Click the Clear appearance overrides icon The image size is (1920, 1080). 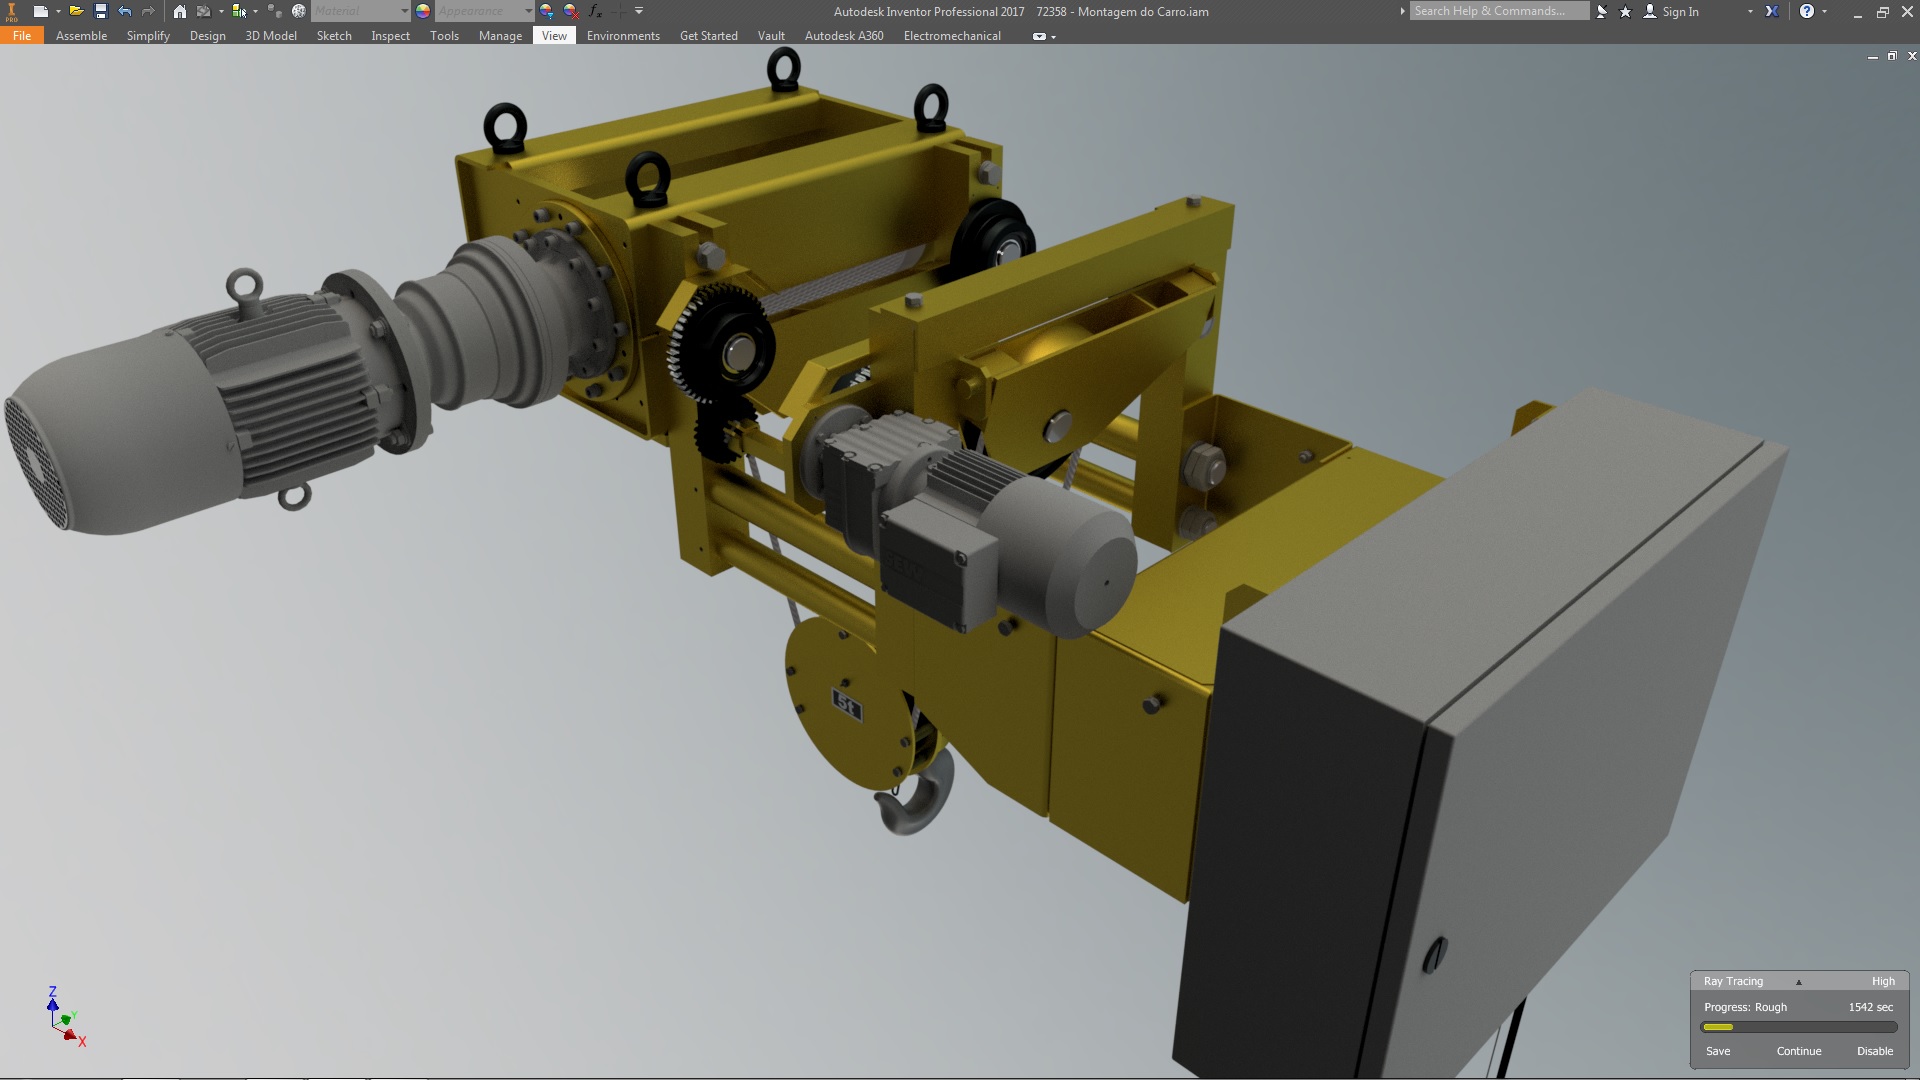(571, 11)
